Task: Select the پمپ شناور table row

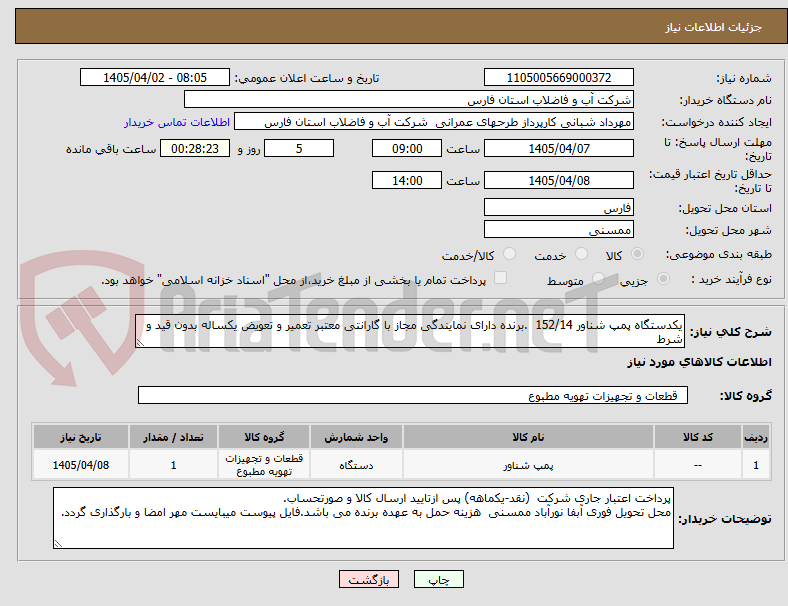Action: point(401,465)
